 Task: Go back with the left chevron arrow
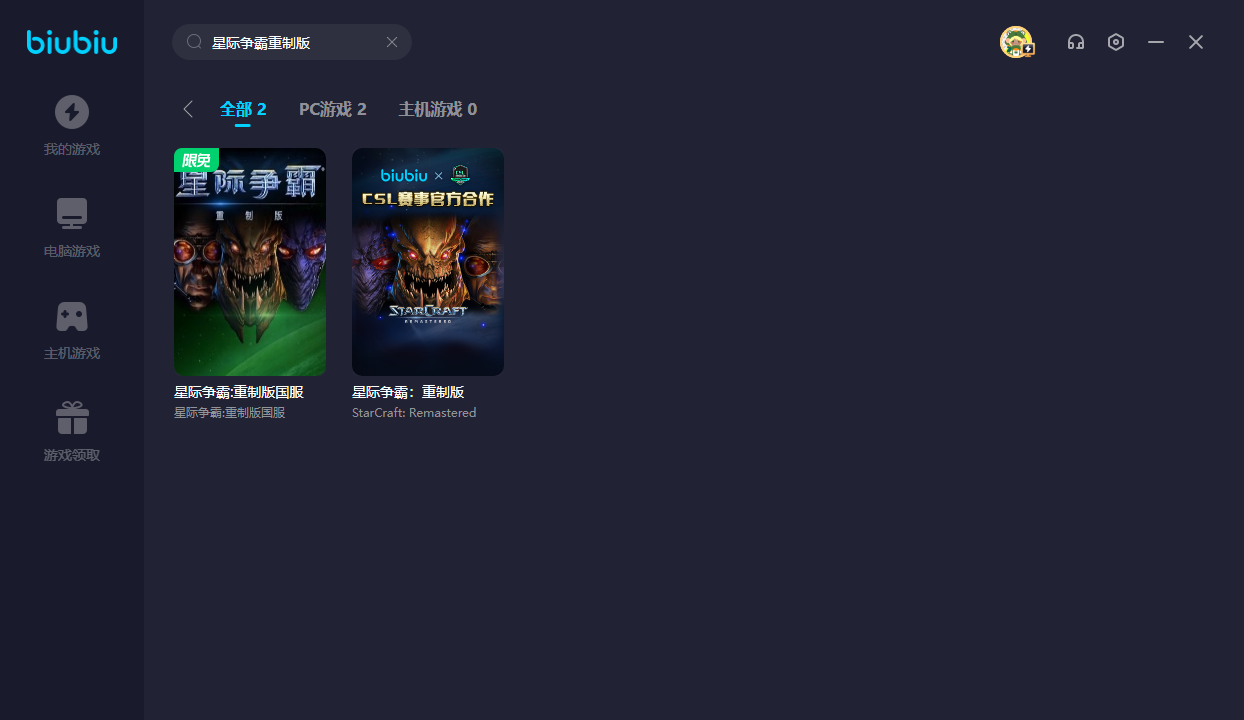(188, 109)
